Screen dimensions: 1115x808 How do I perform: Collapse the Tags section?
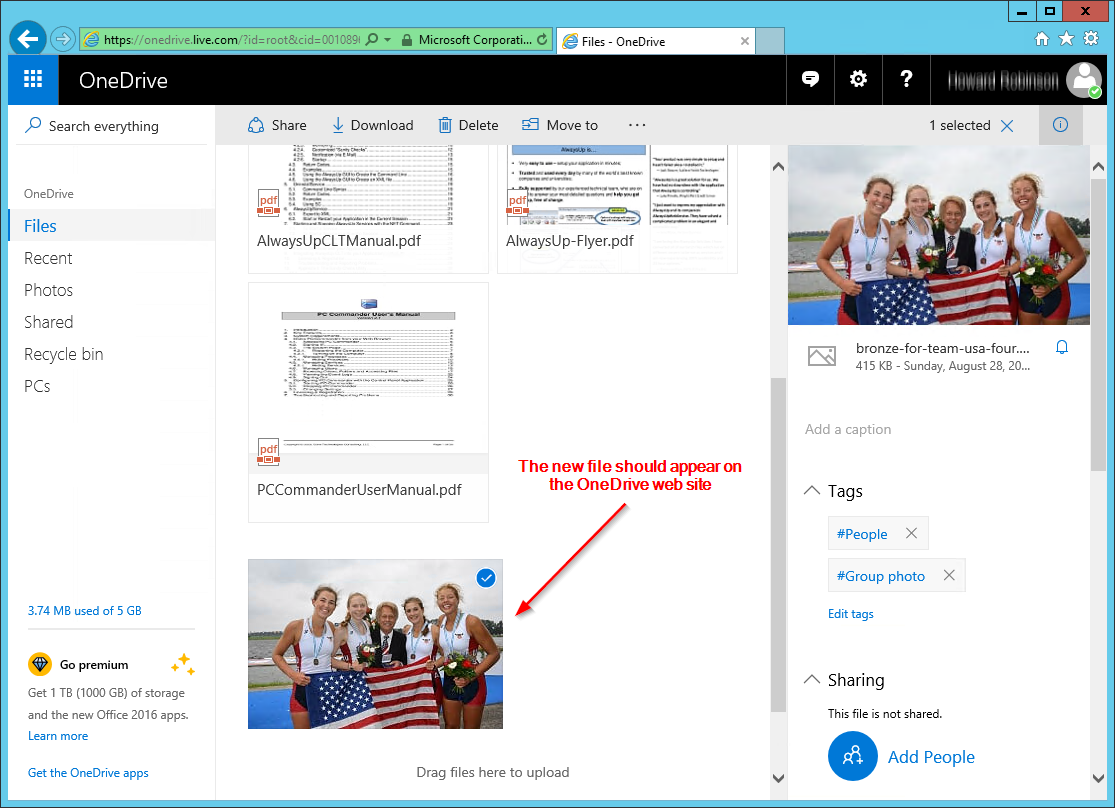[x=811, y=491]
